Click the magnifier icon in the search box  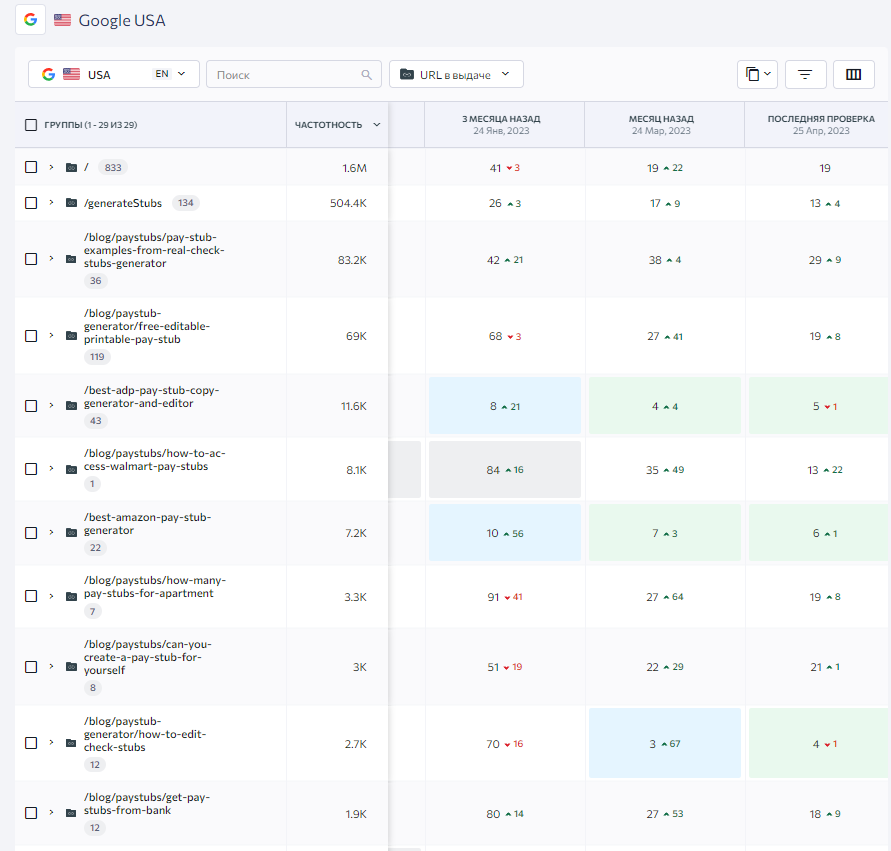367,75
